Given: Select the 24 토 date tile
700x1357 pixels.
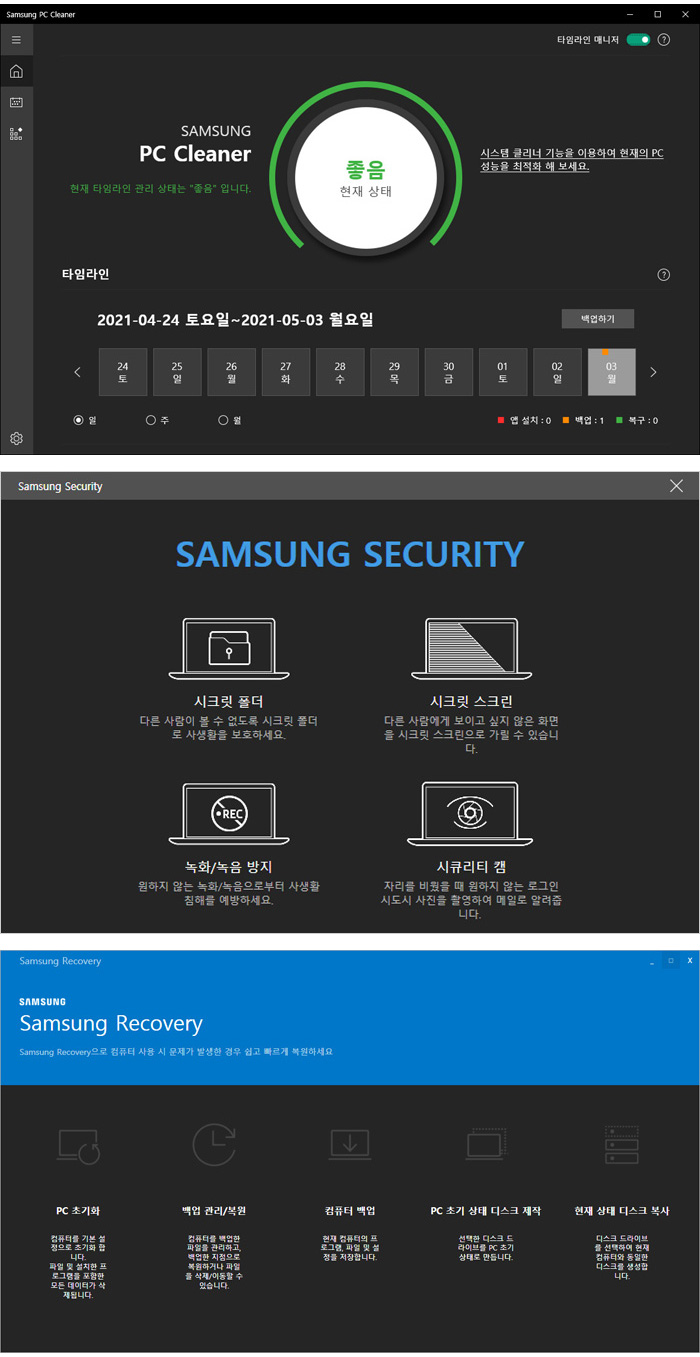Looking at the screenshot, I should coord(122,373).
